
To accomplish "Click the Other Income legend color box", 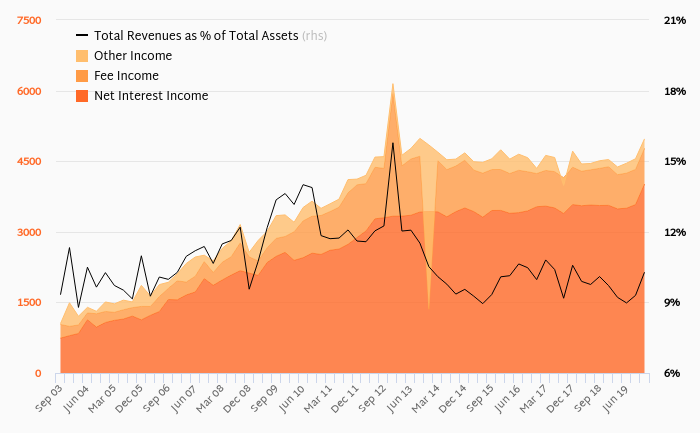I will (82, 56).
